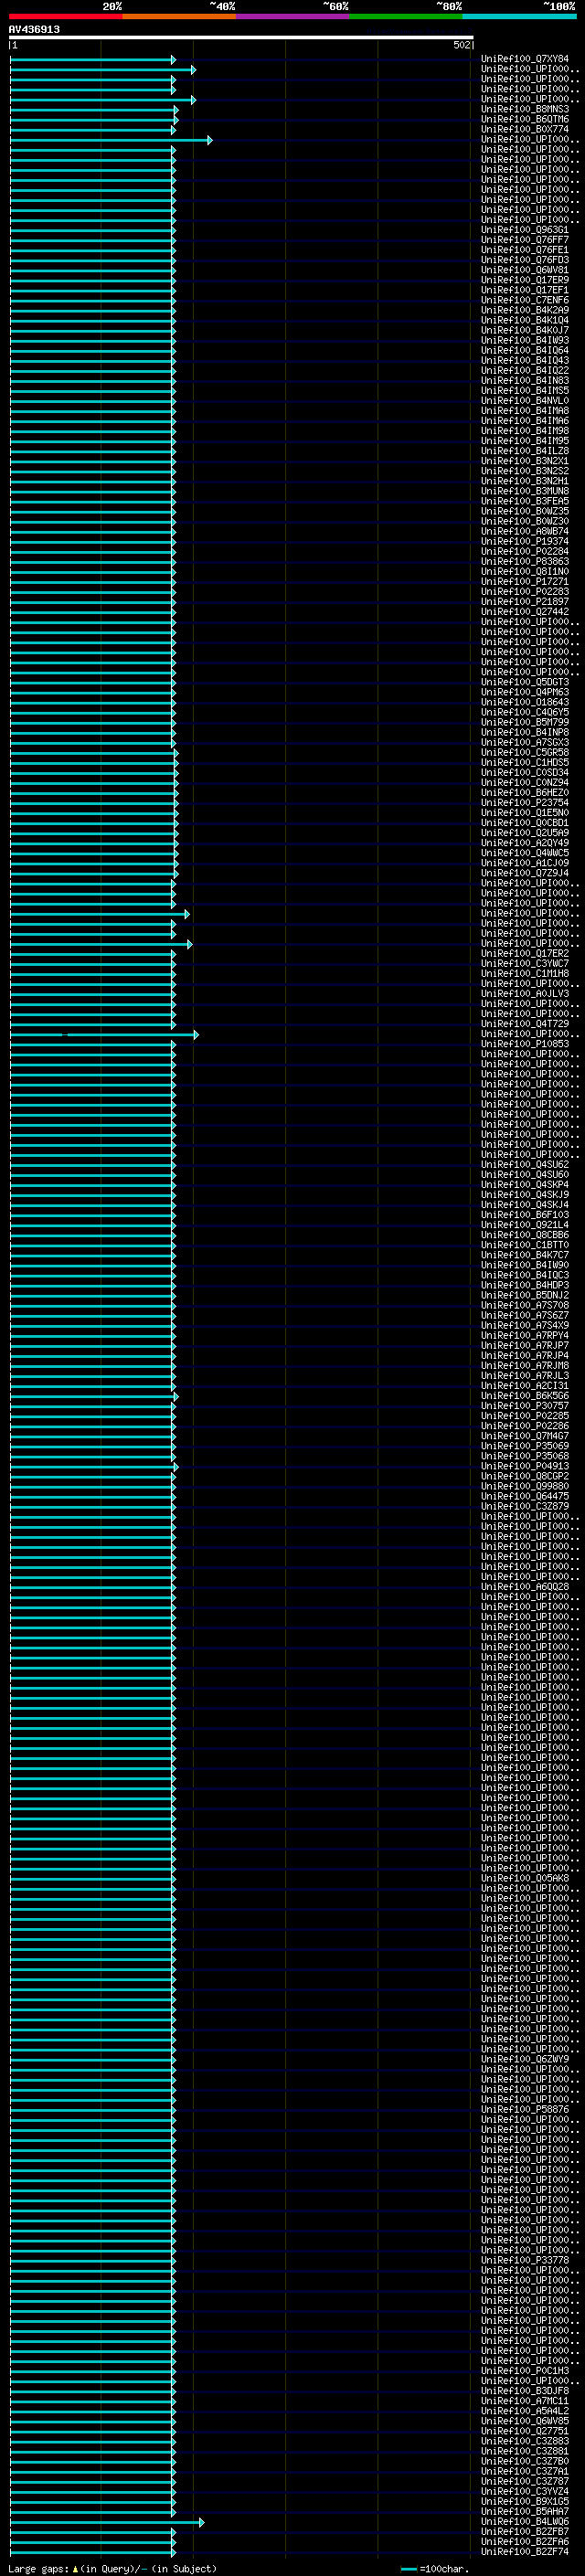Image resolution: width=585 pixels, height=2576 pixels.
Task: Select hit UniRef100_B5M799
Action: (x=525, y=722)
